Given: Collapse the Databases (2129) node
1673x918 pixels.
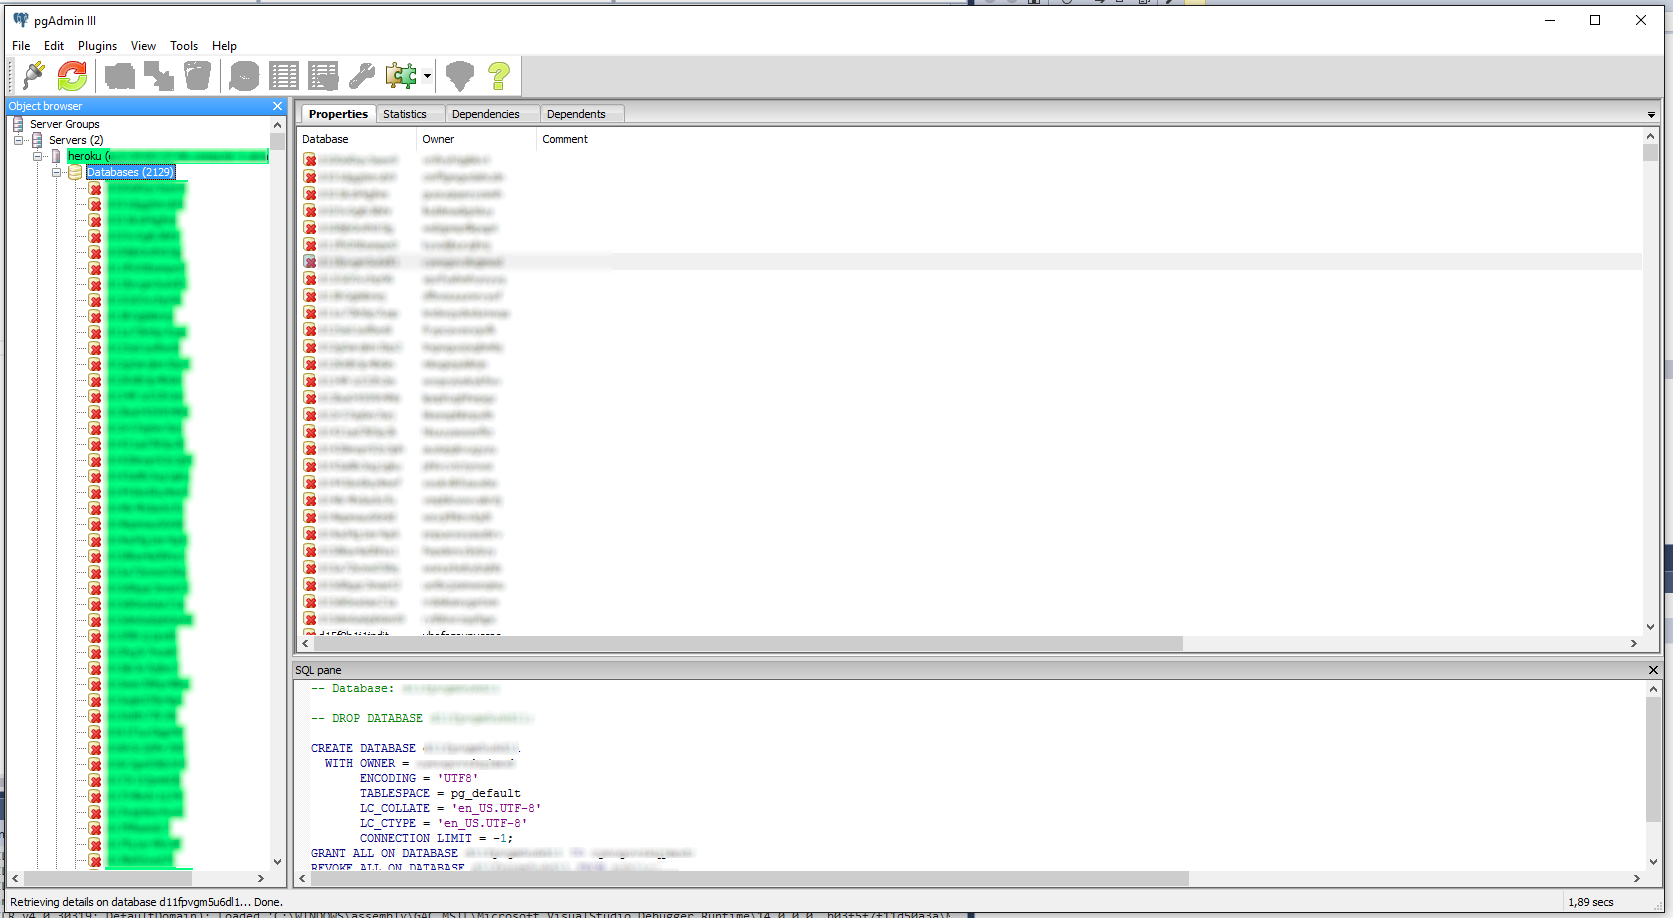Looking at the screenshot, I should pyautogui.click(x=56, y=172).
